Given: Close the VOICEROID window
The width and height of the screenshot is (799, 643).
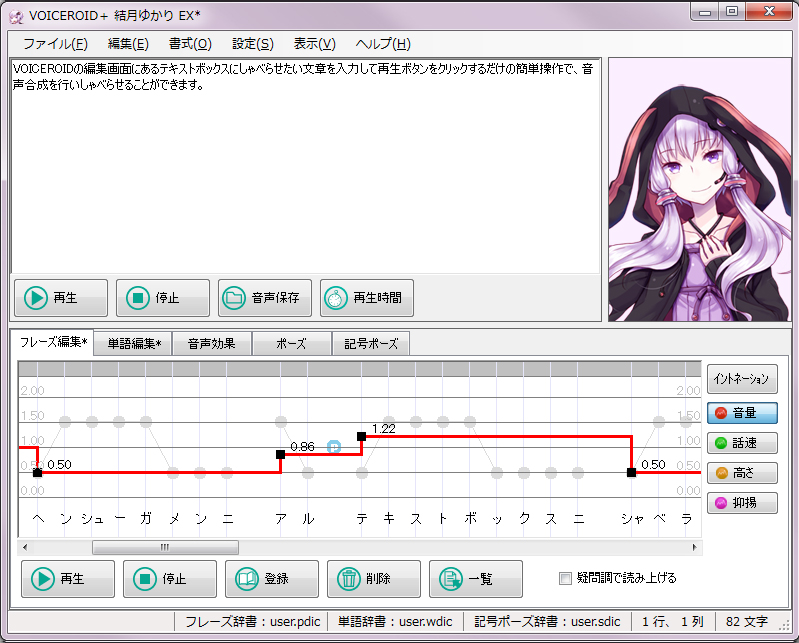Looking at the screenshot, I should (x=769, y=12).
